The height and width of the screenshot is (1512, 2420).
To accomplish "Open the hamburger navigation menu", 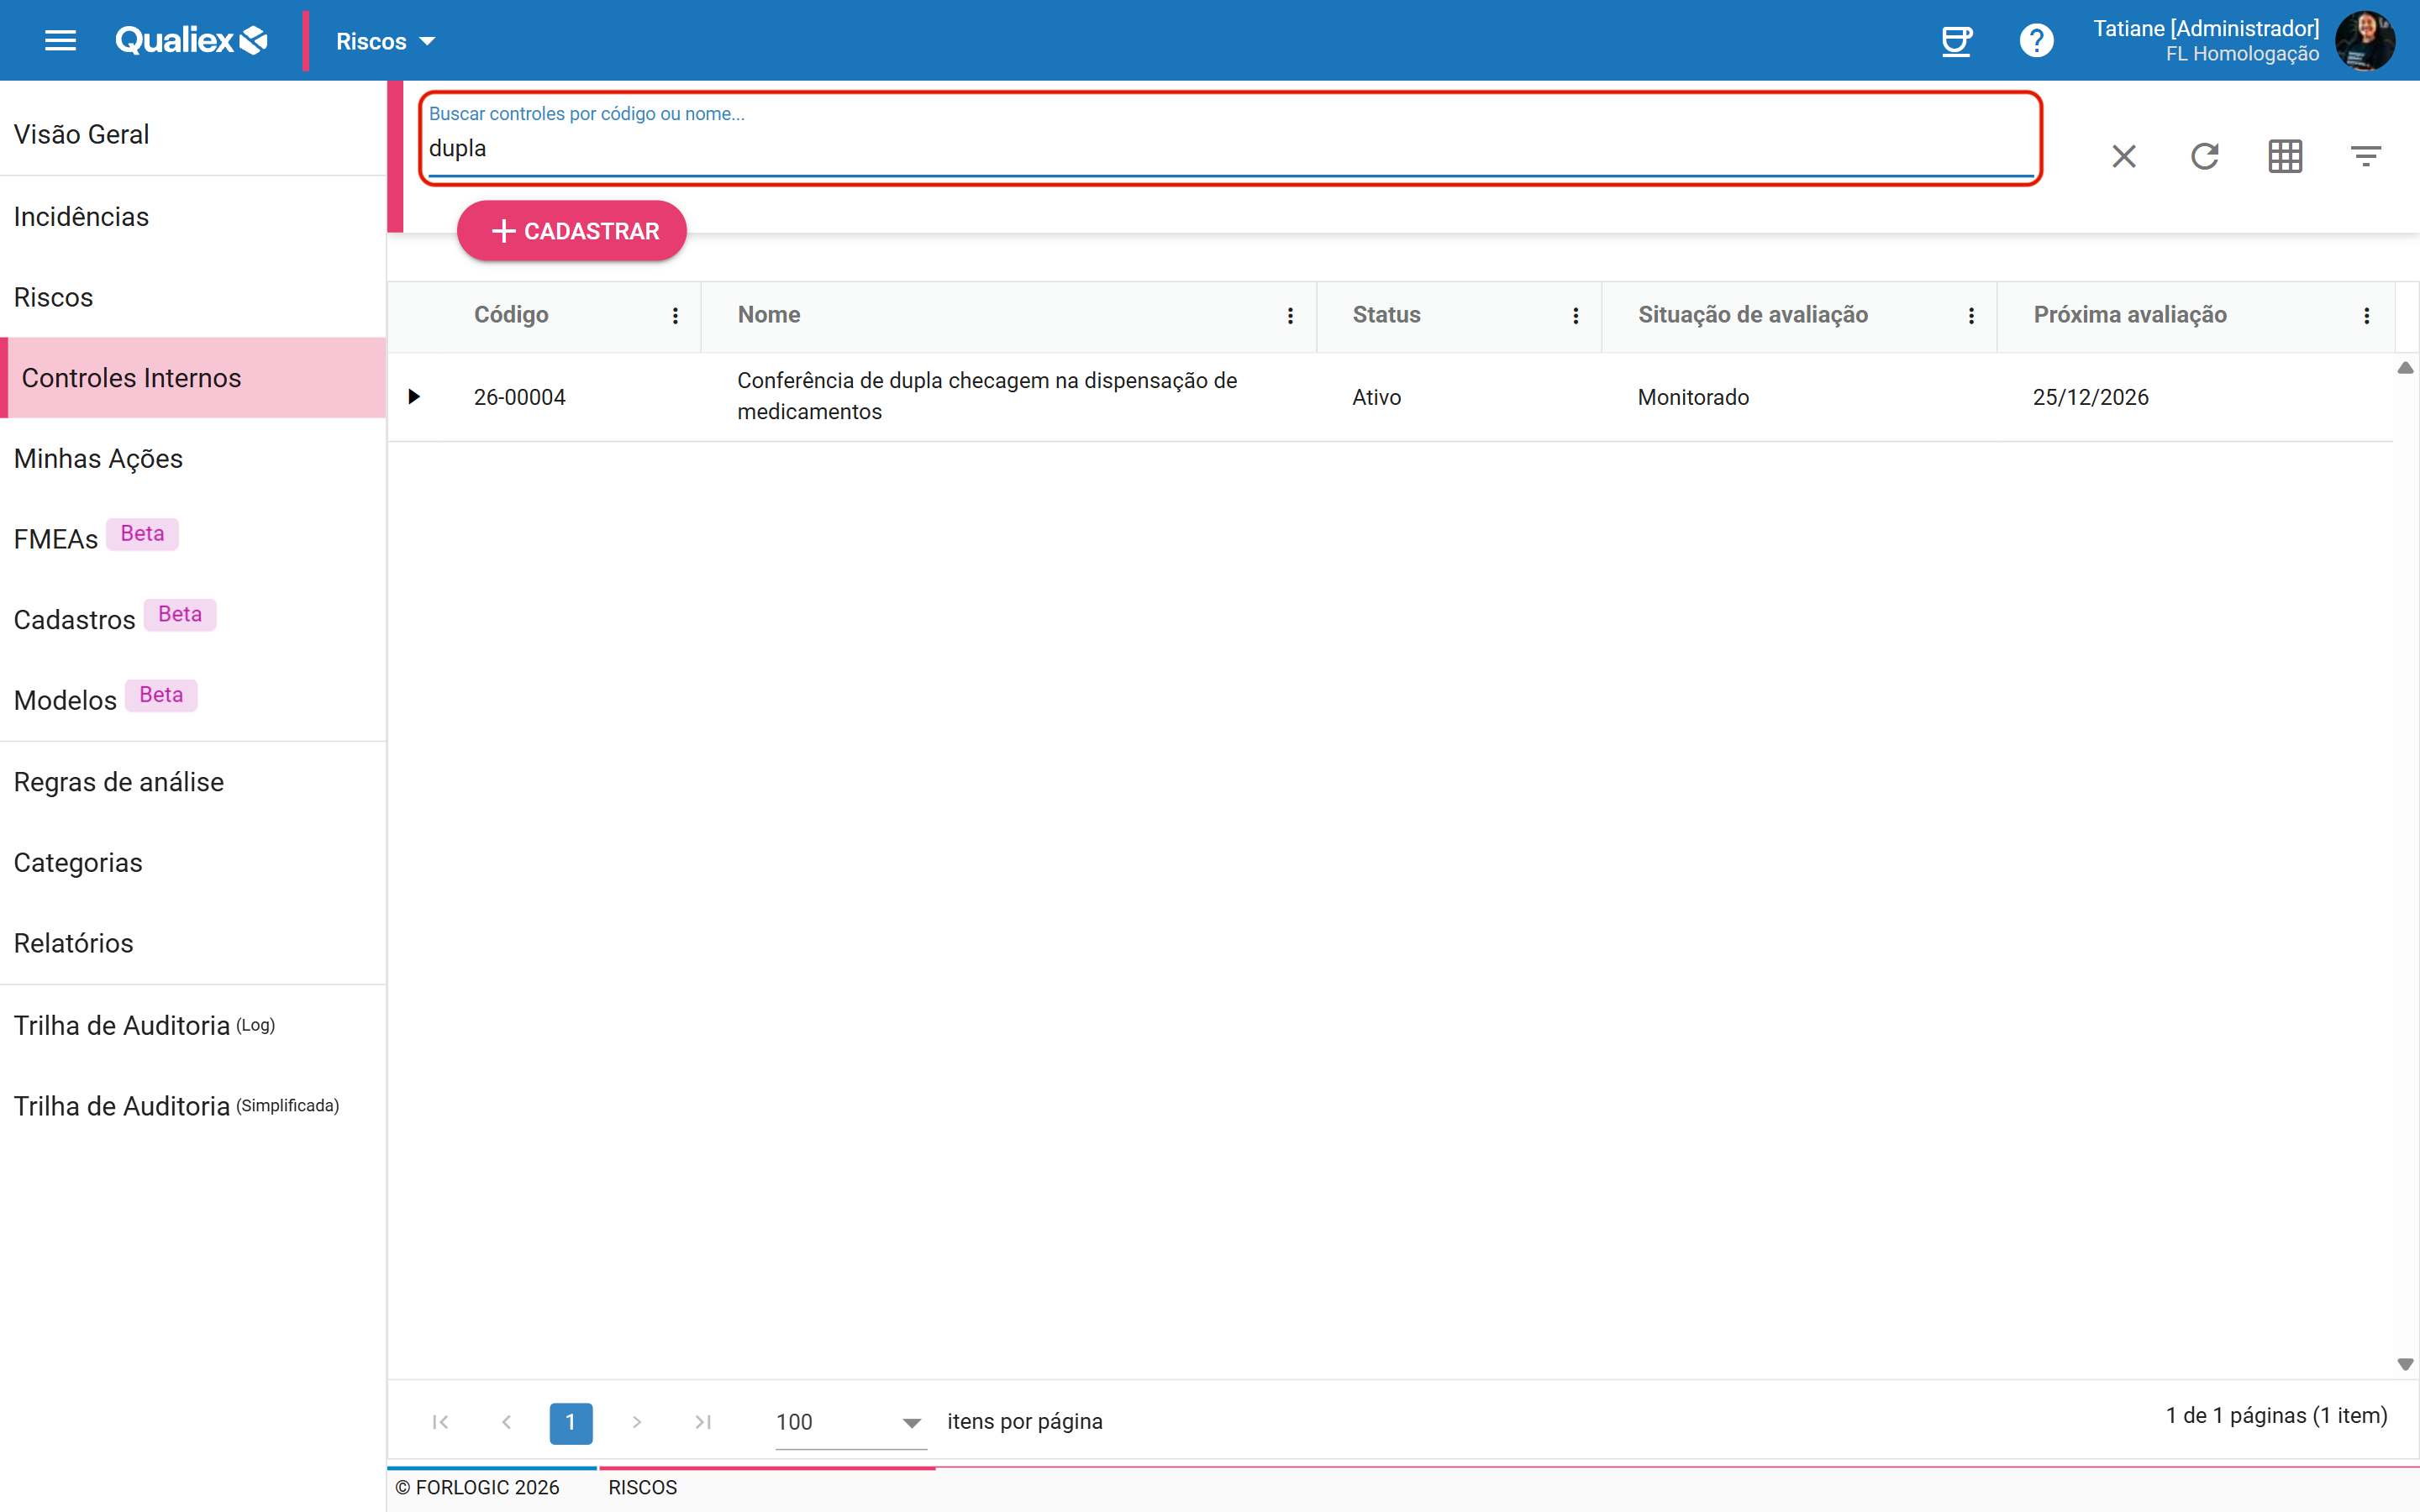I will (x=60, y=40).
